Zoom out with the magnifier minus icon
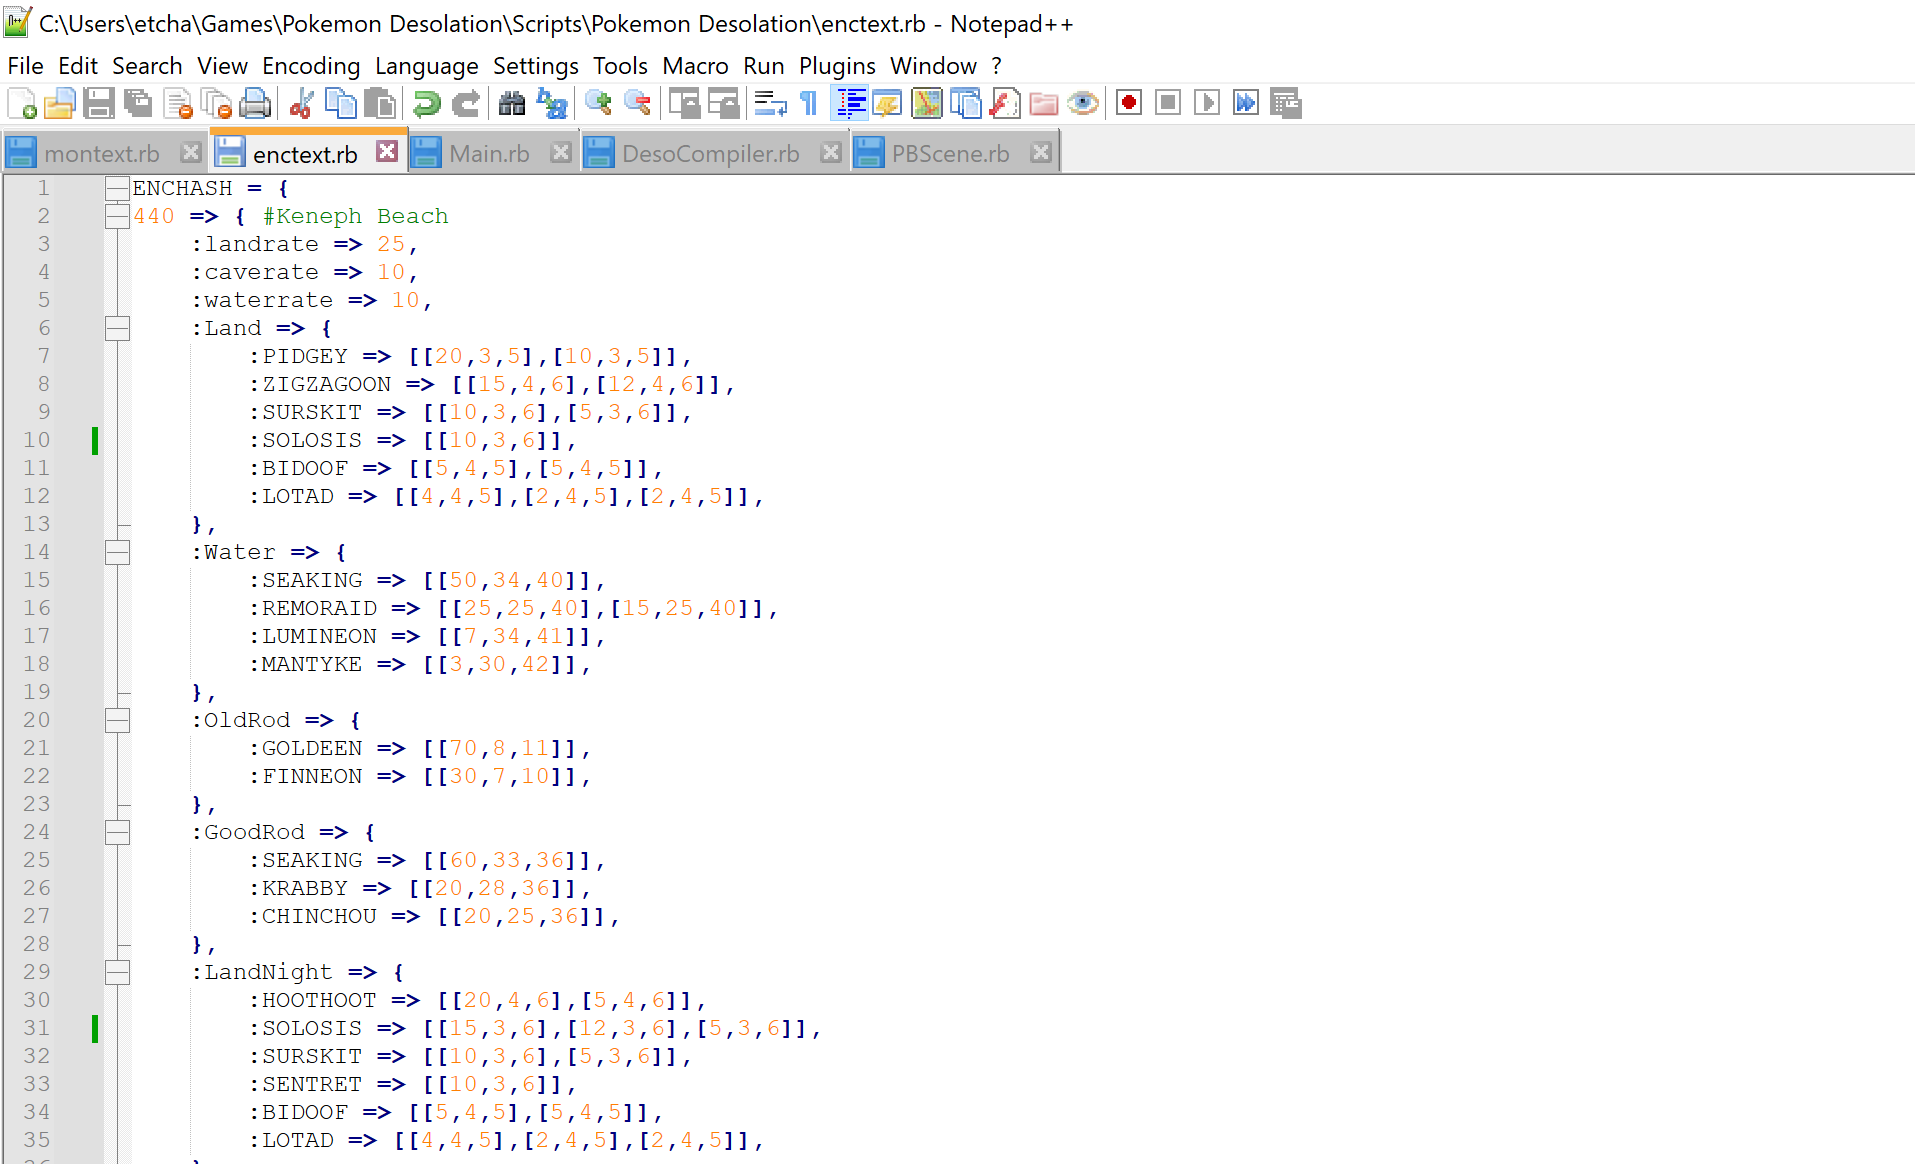Screen dimensions: 1915x1164 (637, 103)
